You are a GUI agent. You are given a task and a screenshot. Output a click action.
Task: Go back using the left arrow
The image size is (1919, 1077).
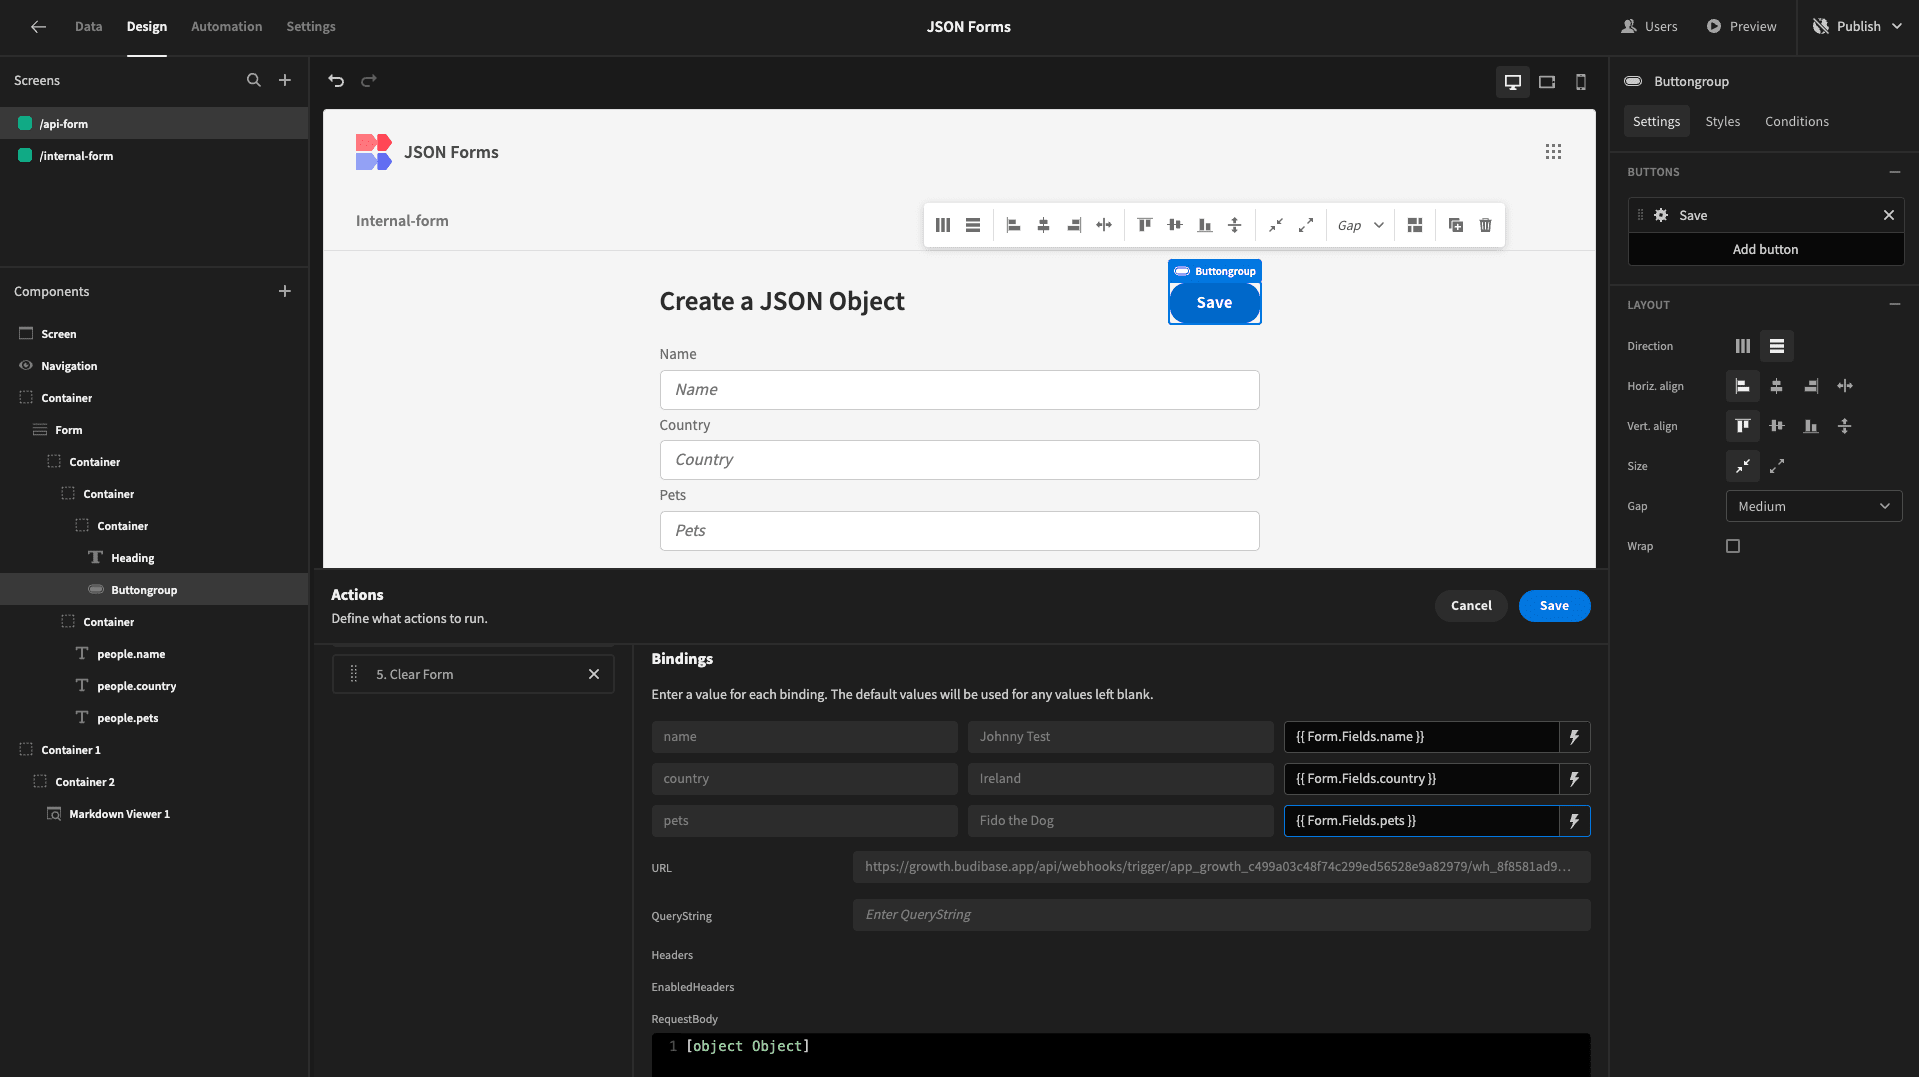click(x=38, y=27)
